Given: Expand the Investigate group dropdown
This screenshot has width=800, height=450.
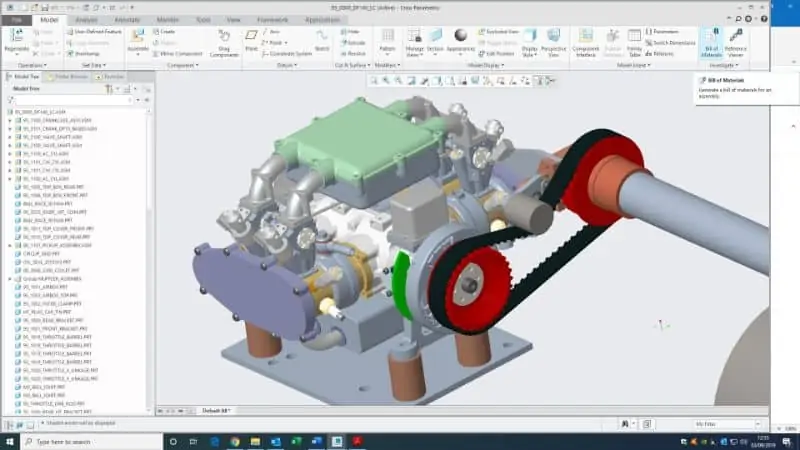Looking at the screenshot, I should point(723,65).
